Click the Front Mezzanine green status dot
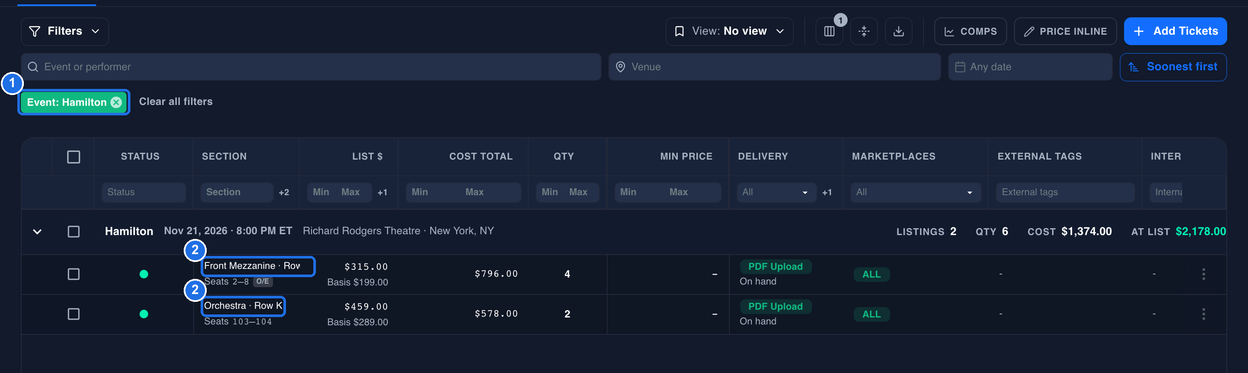The height and width of the screenshot is (373, 1248). pos(144,274)
